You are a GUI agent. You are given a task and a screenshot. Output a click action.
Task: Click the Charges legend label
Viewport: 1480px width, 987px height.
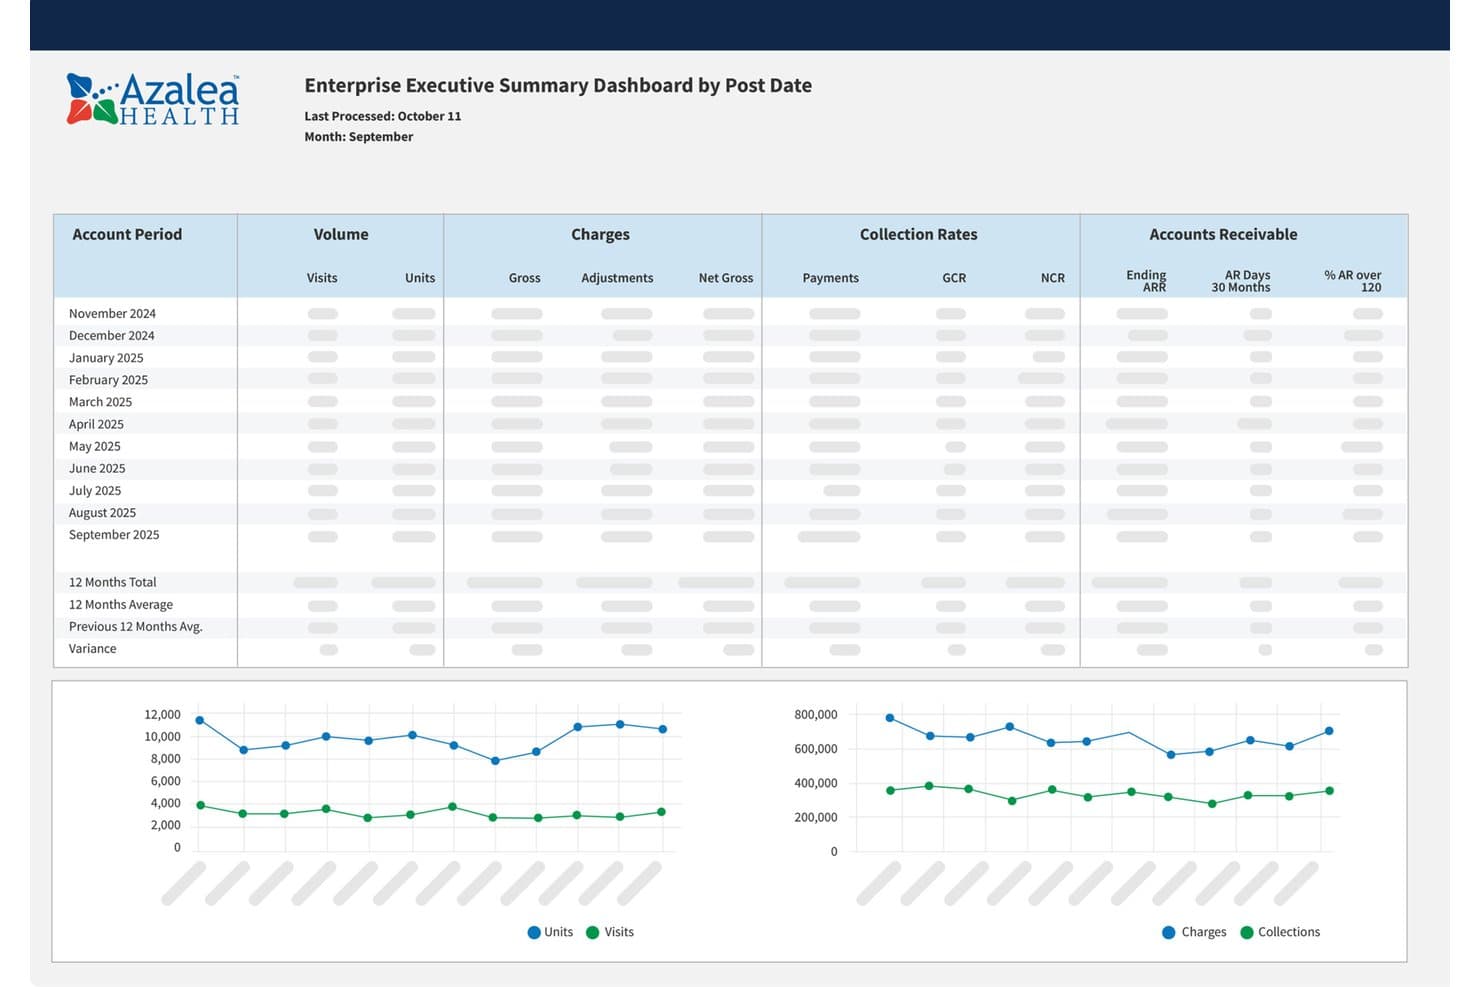(1204, 932)
